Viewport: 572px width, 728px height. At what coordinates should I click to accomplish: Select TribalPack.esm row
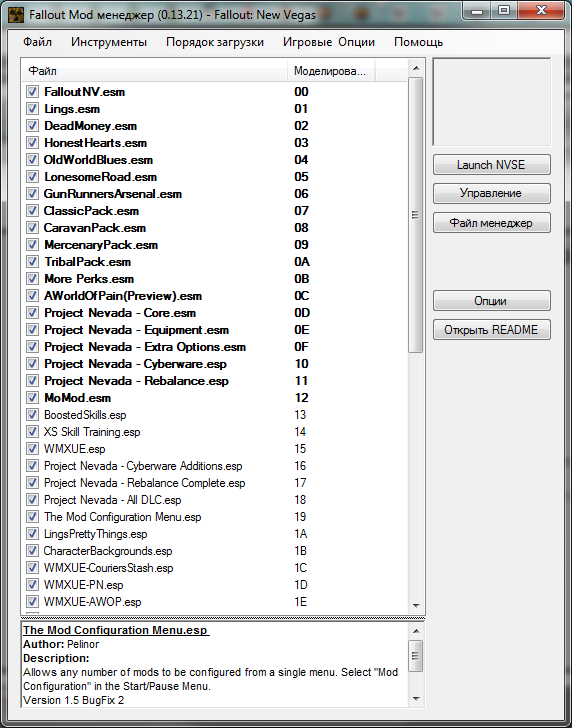214,261
